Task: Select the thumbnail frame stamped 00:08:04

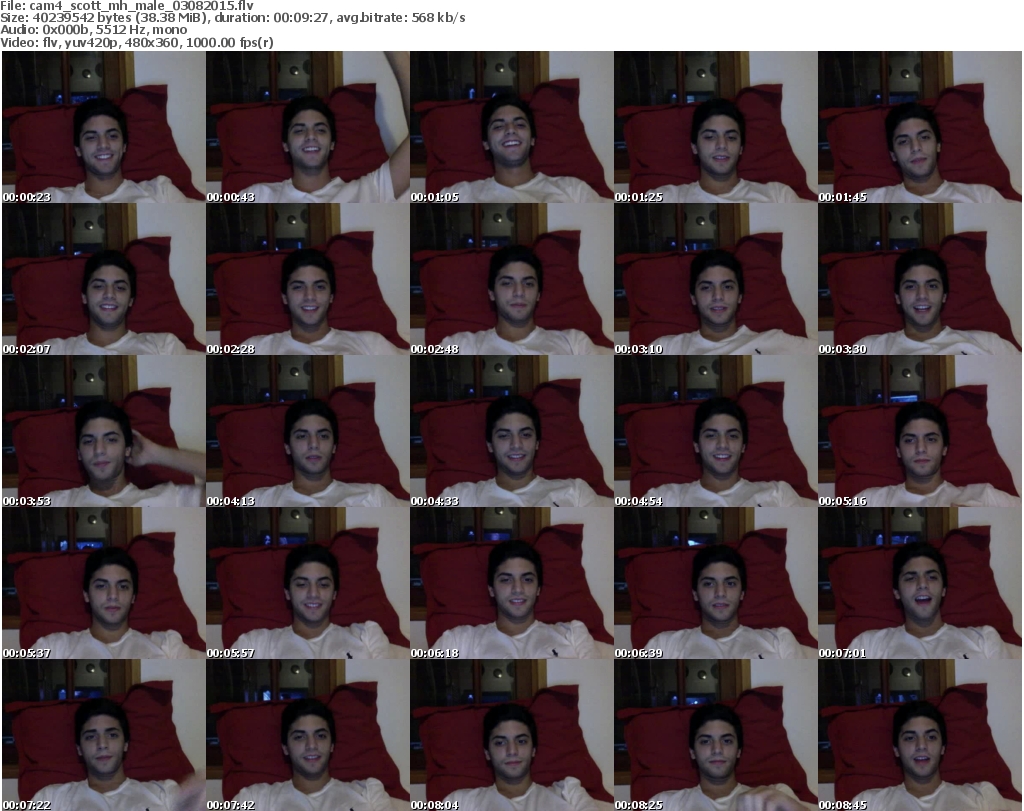Action: click(511, 735)
